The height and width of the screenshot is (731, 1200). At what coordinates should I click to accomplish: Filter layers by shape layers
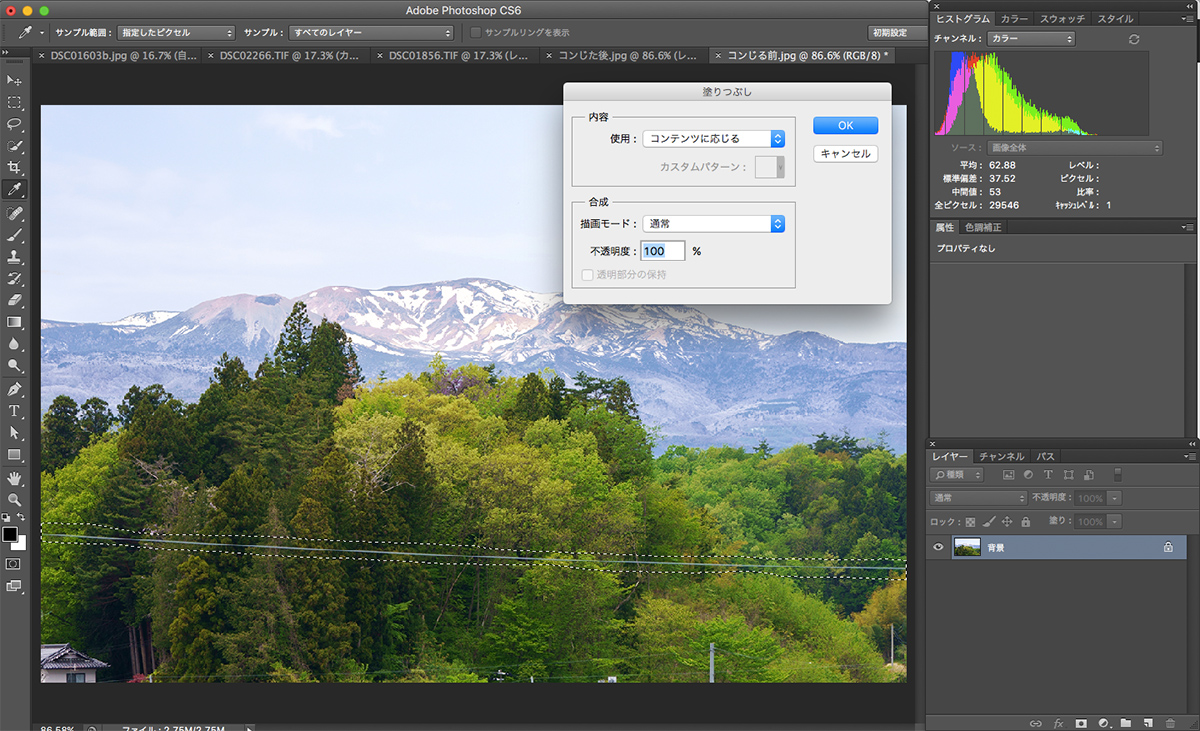(1068, 474)
